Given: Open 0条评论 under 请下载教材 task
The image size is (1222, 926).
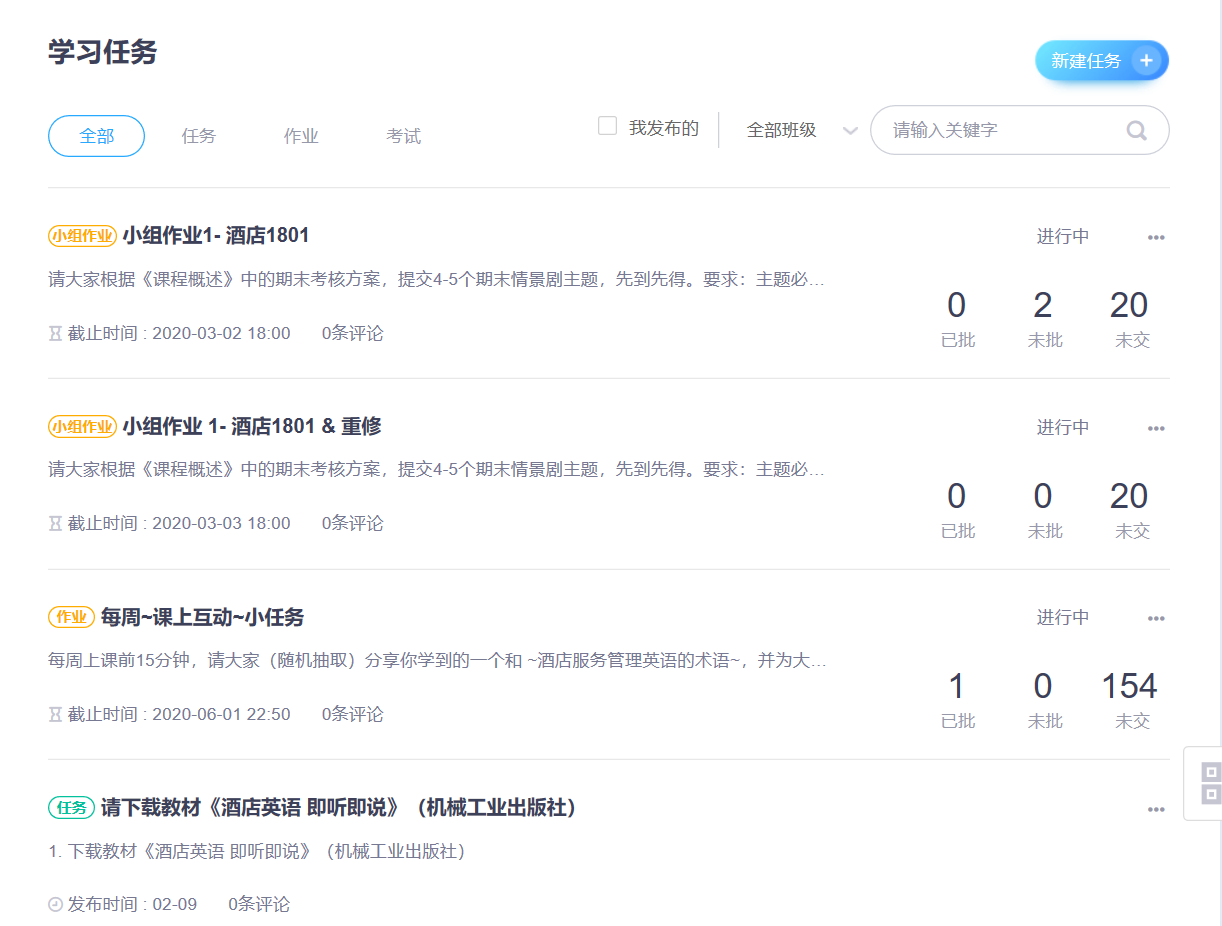Looking at the screenshot, I should [x=259, y=904].
